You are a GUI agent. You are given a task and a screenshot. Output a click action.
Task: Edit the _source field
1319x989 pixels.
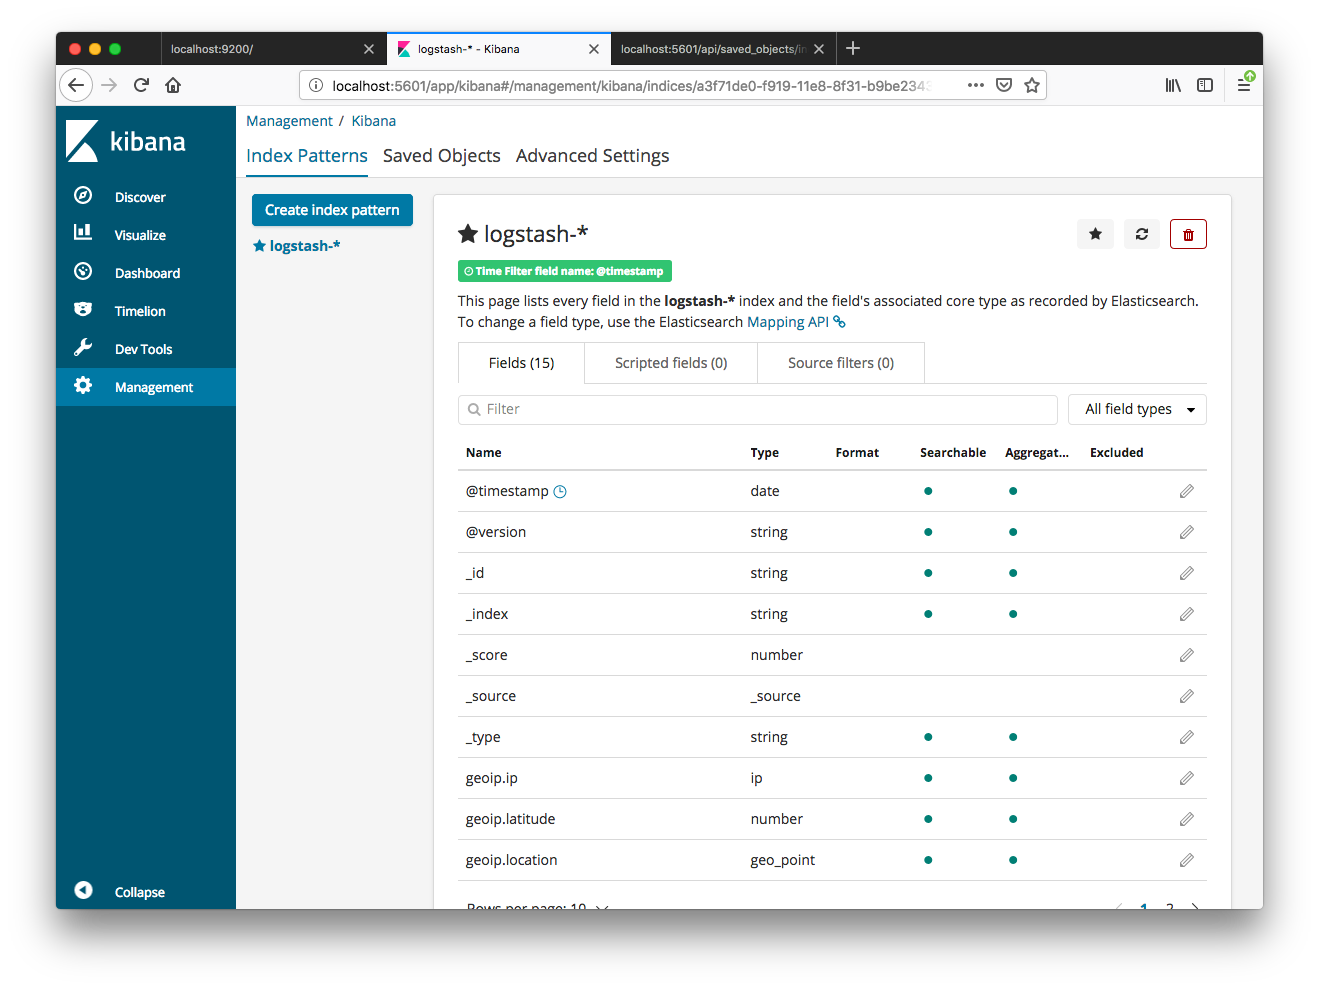(x=1186, y=696)
